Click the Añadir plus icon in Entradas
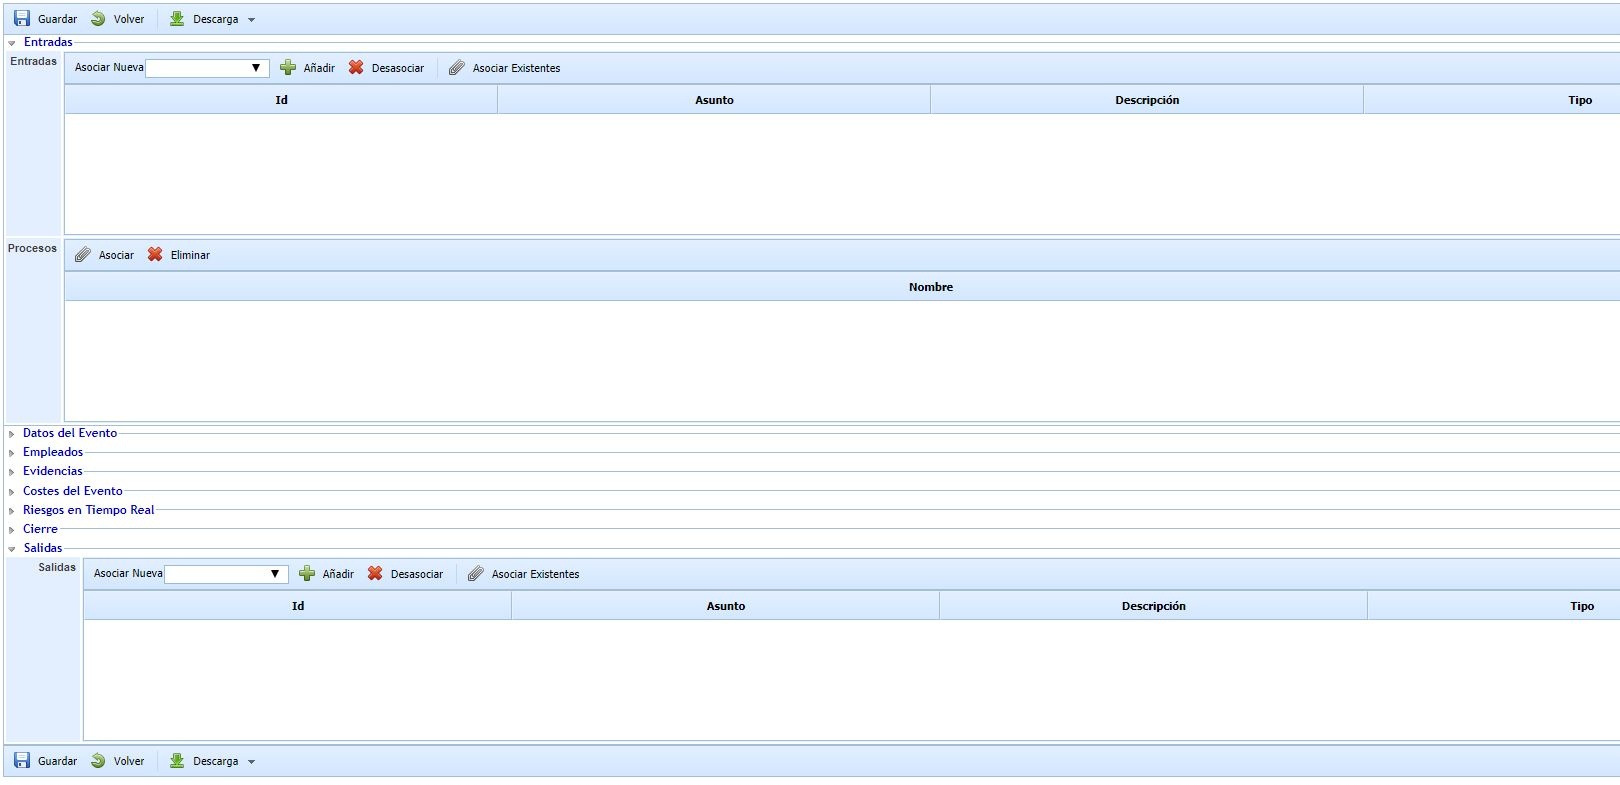This screenshot has height=785, width=1620. (288, 68)
